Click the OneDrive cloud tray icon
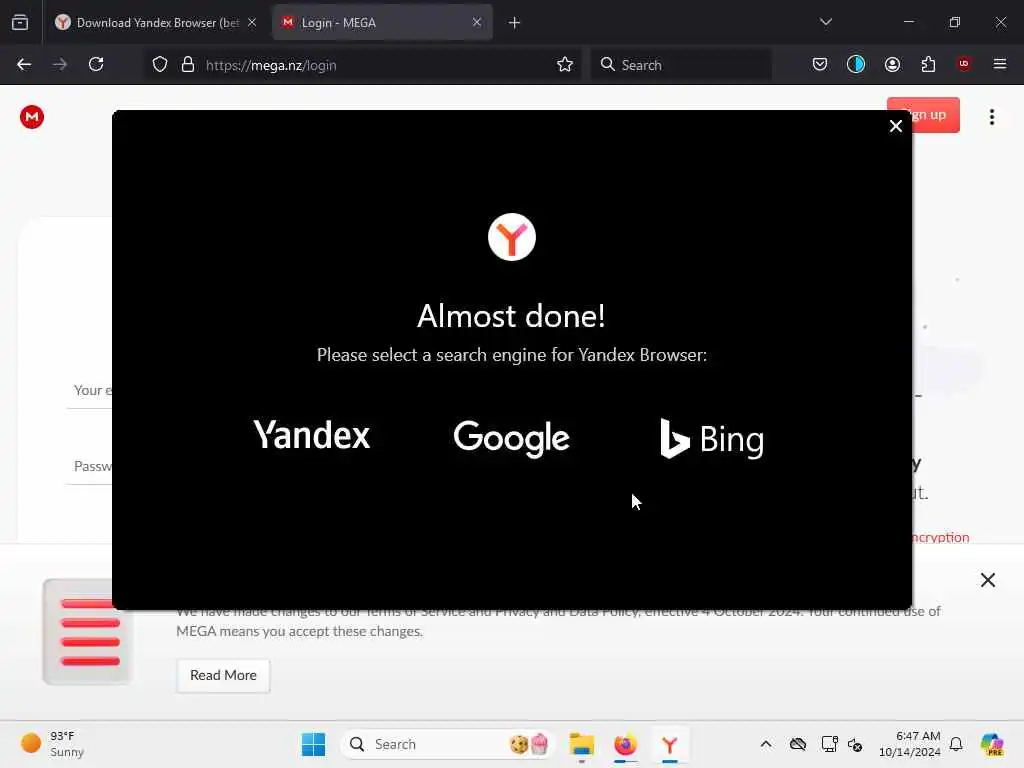1024x768 pixels. (797, 744)
